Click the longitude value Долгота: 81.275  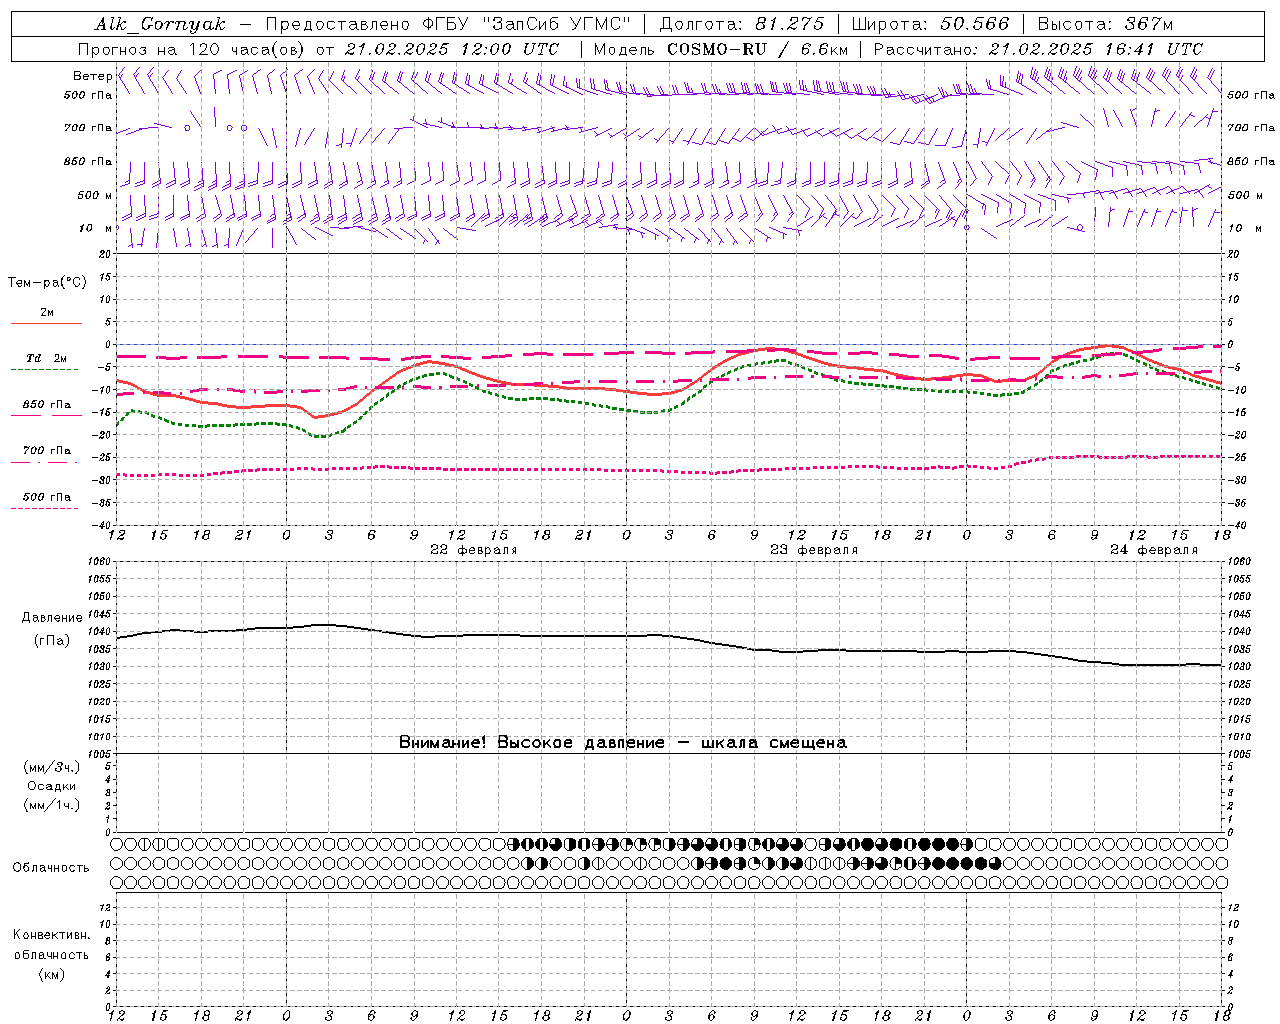click(741, 24)
